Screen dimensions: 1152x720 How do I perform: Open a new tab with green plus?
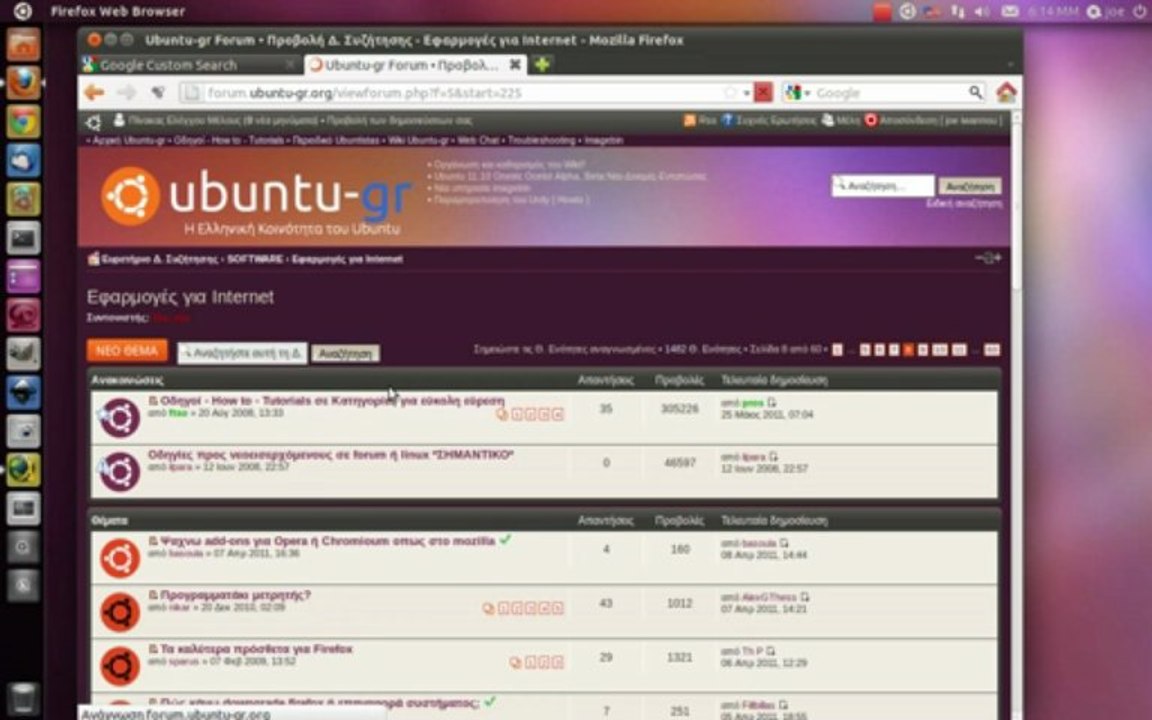point(542,65)
